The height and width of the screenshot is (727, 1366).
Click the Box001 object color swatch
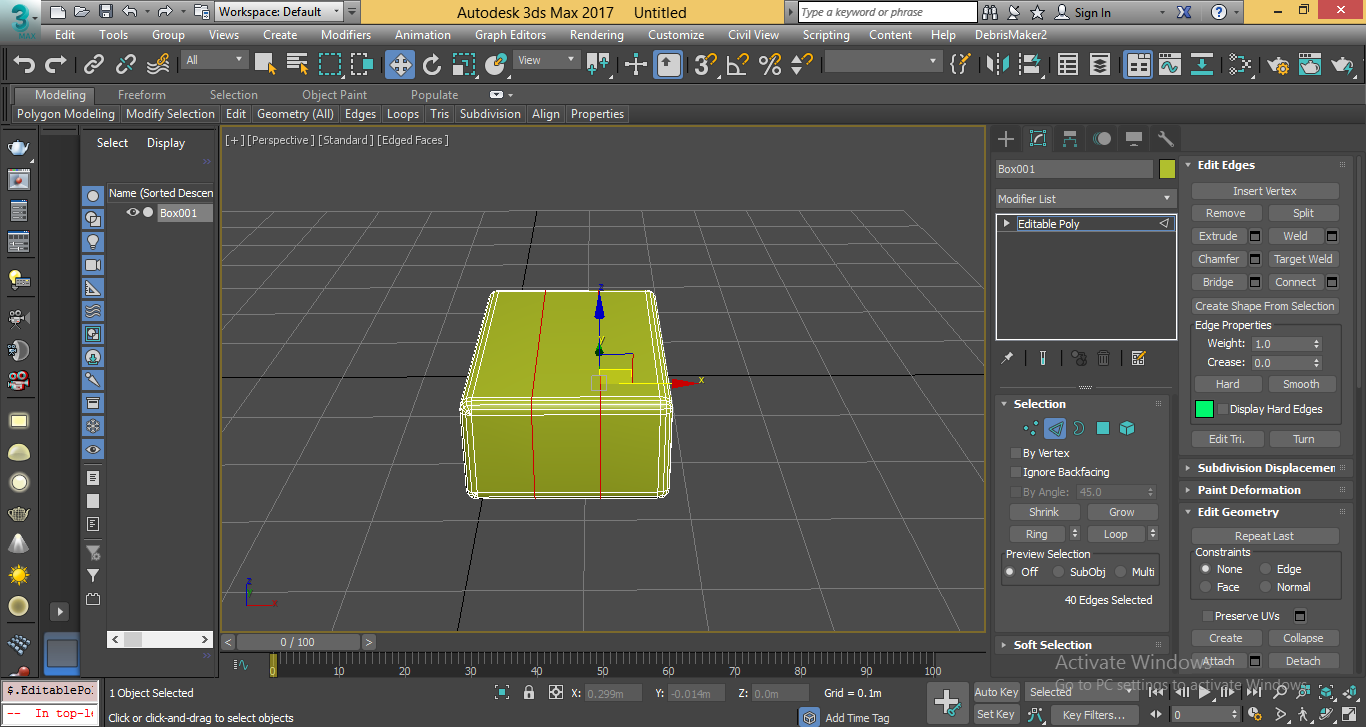pos(1167,169)
